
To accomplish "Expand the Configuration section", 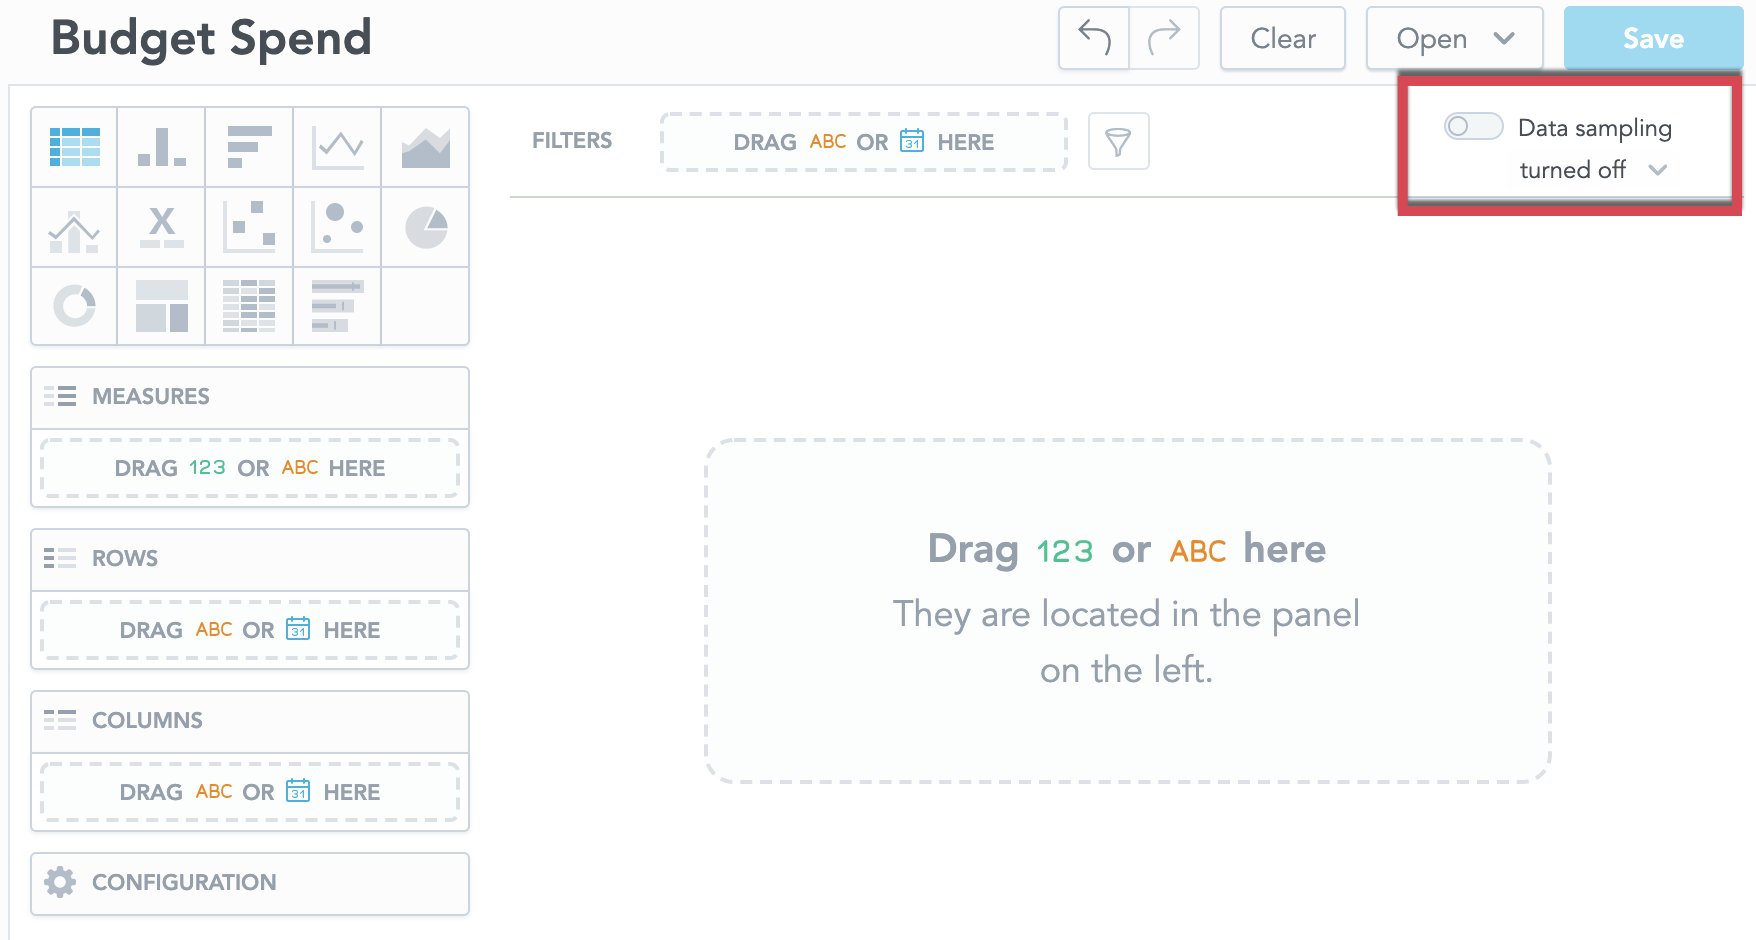I will point(250,883).
